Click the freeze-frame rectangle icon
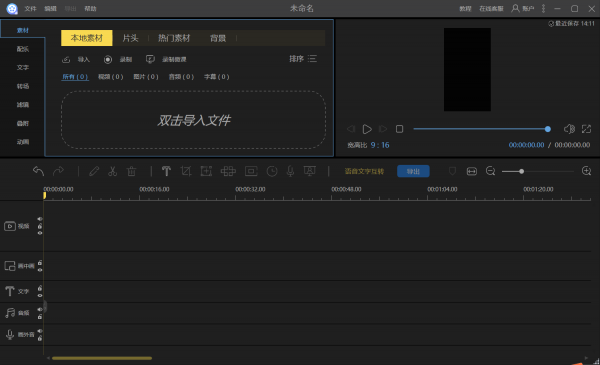This screenshot has width=600, height=365. click(x=251, y=171)
